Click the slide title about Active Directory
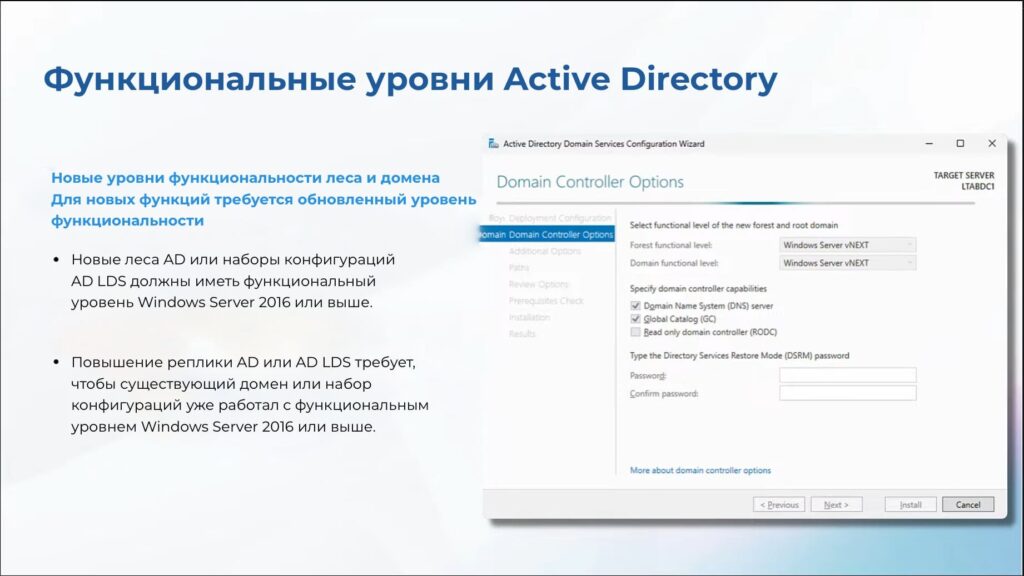This screenshot has height=576, width=1024. point(410,79)
